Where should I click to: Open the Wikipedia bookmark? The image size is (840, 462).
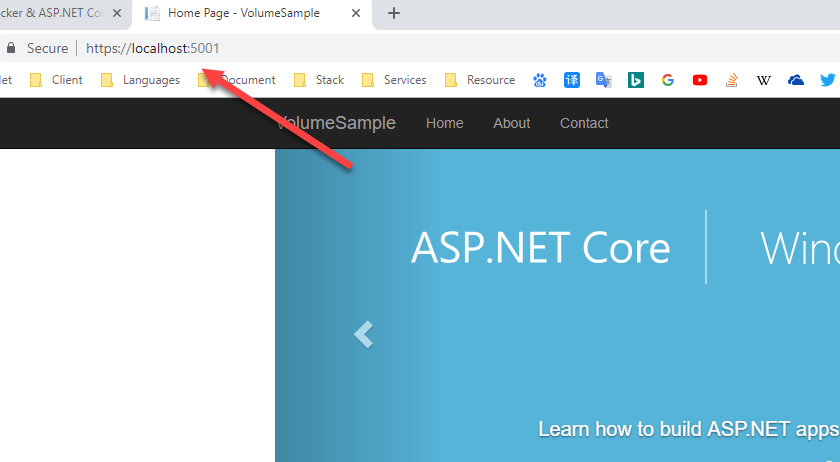763,80
